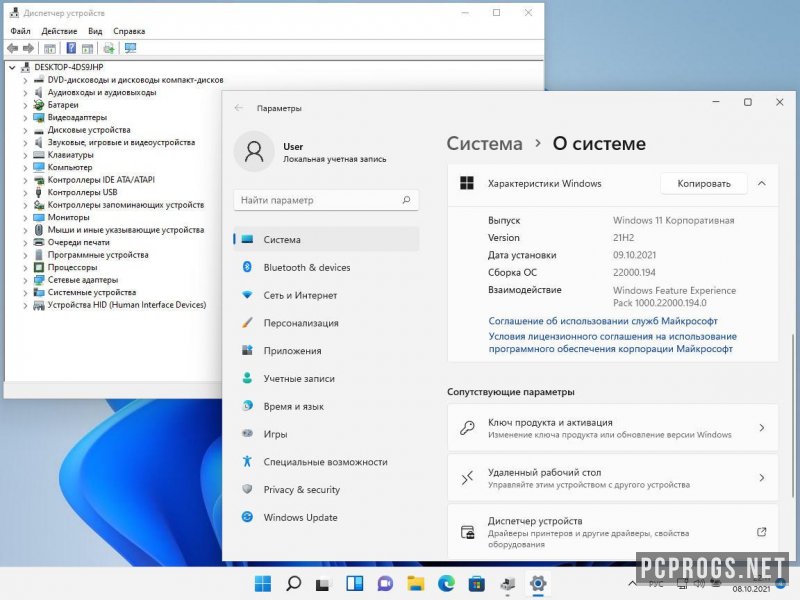Open the Действие menu
This screenshot has width=800, height=600.
[x=59, y=31]
